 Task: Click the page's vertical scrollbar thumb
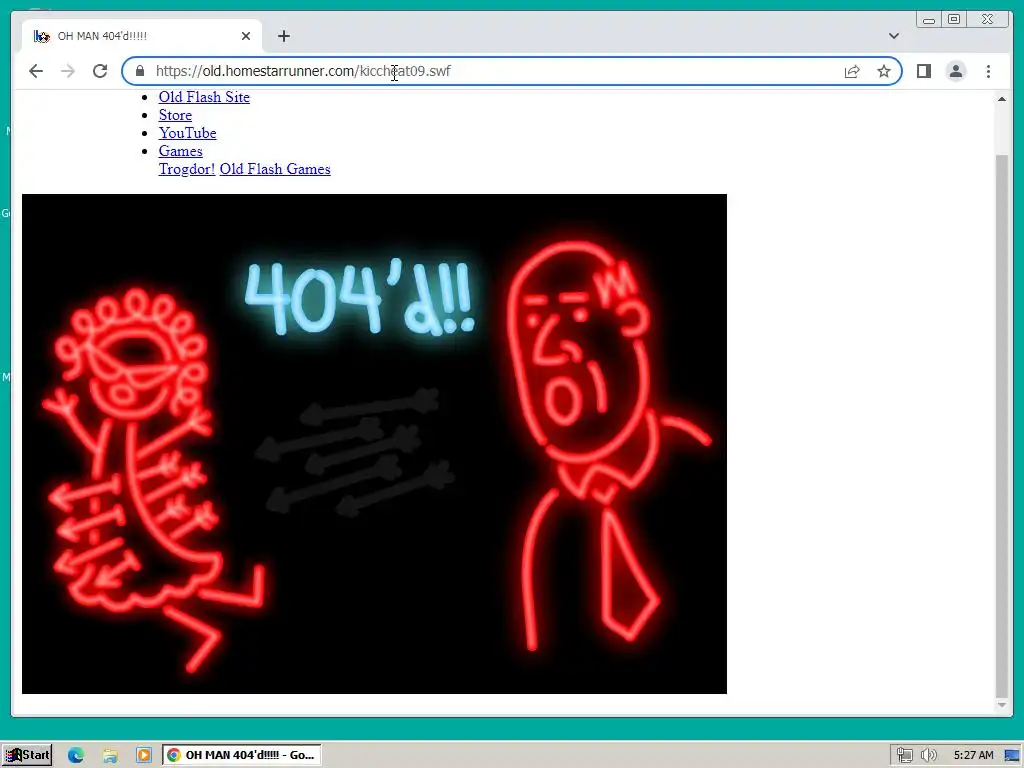[1001, 426]
